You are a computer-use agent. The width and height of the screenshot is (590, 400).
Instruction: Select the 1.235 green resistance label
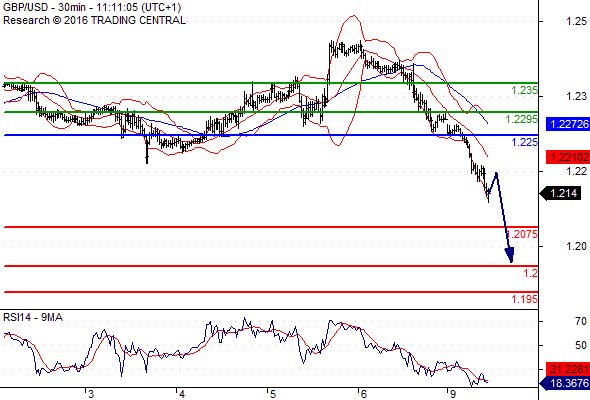coord(524,90)
